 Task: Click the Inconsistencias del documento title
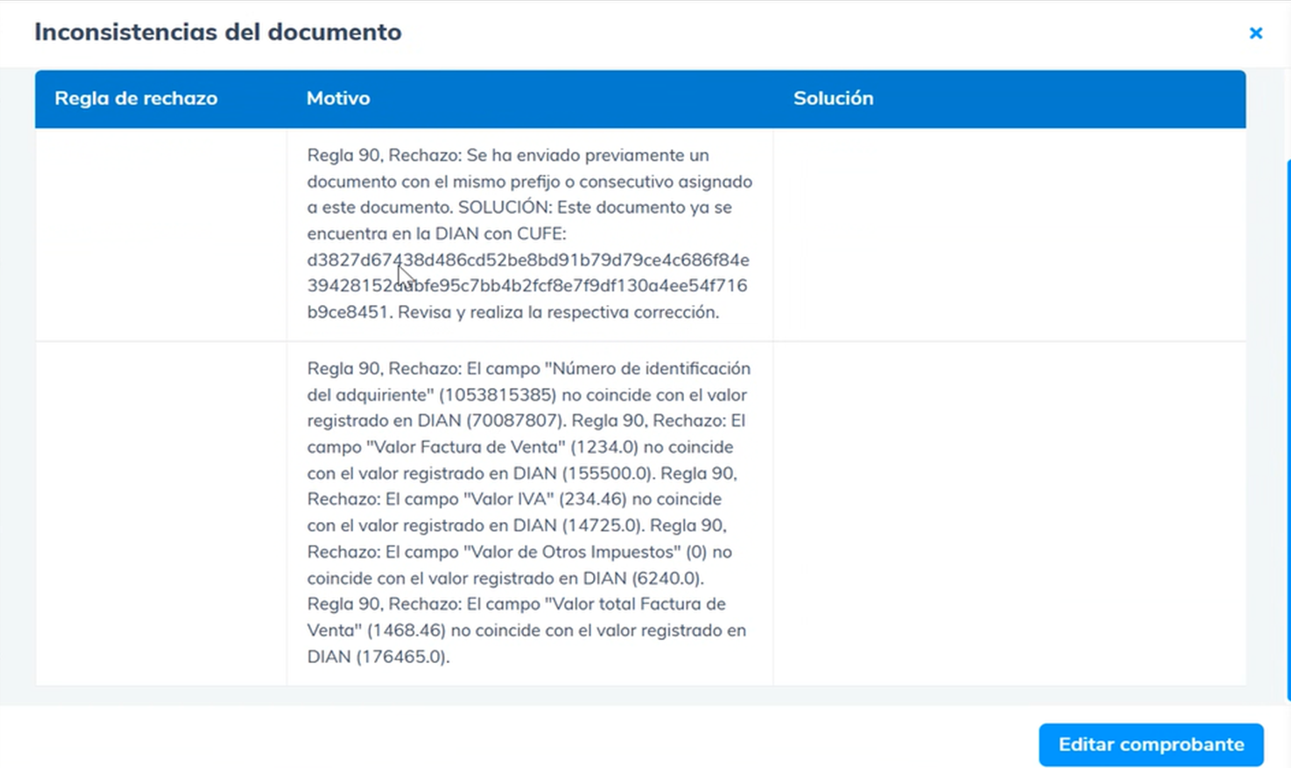(x=218, y=32)
